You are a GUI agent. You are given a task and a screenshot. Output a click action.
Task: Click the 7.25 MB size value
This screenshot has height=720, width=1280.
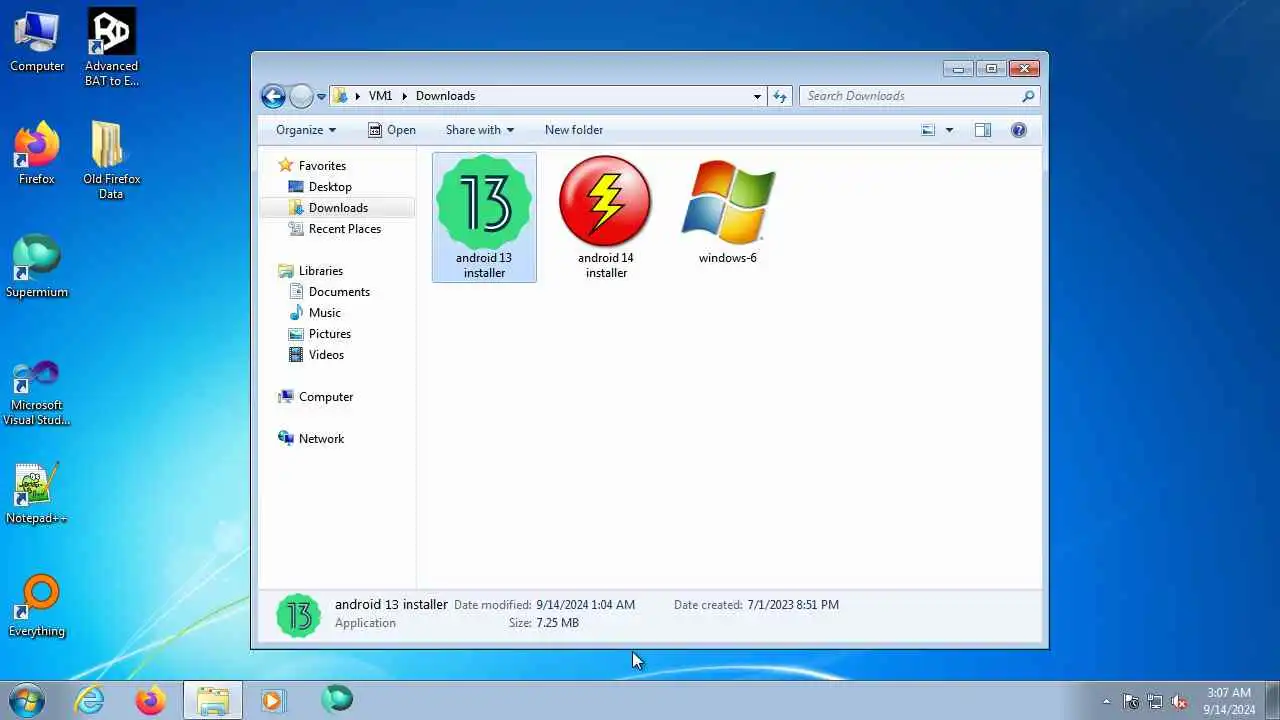coord(557,623)
